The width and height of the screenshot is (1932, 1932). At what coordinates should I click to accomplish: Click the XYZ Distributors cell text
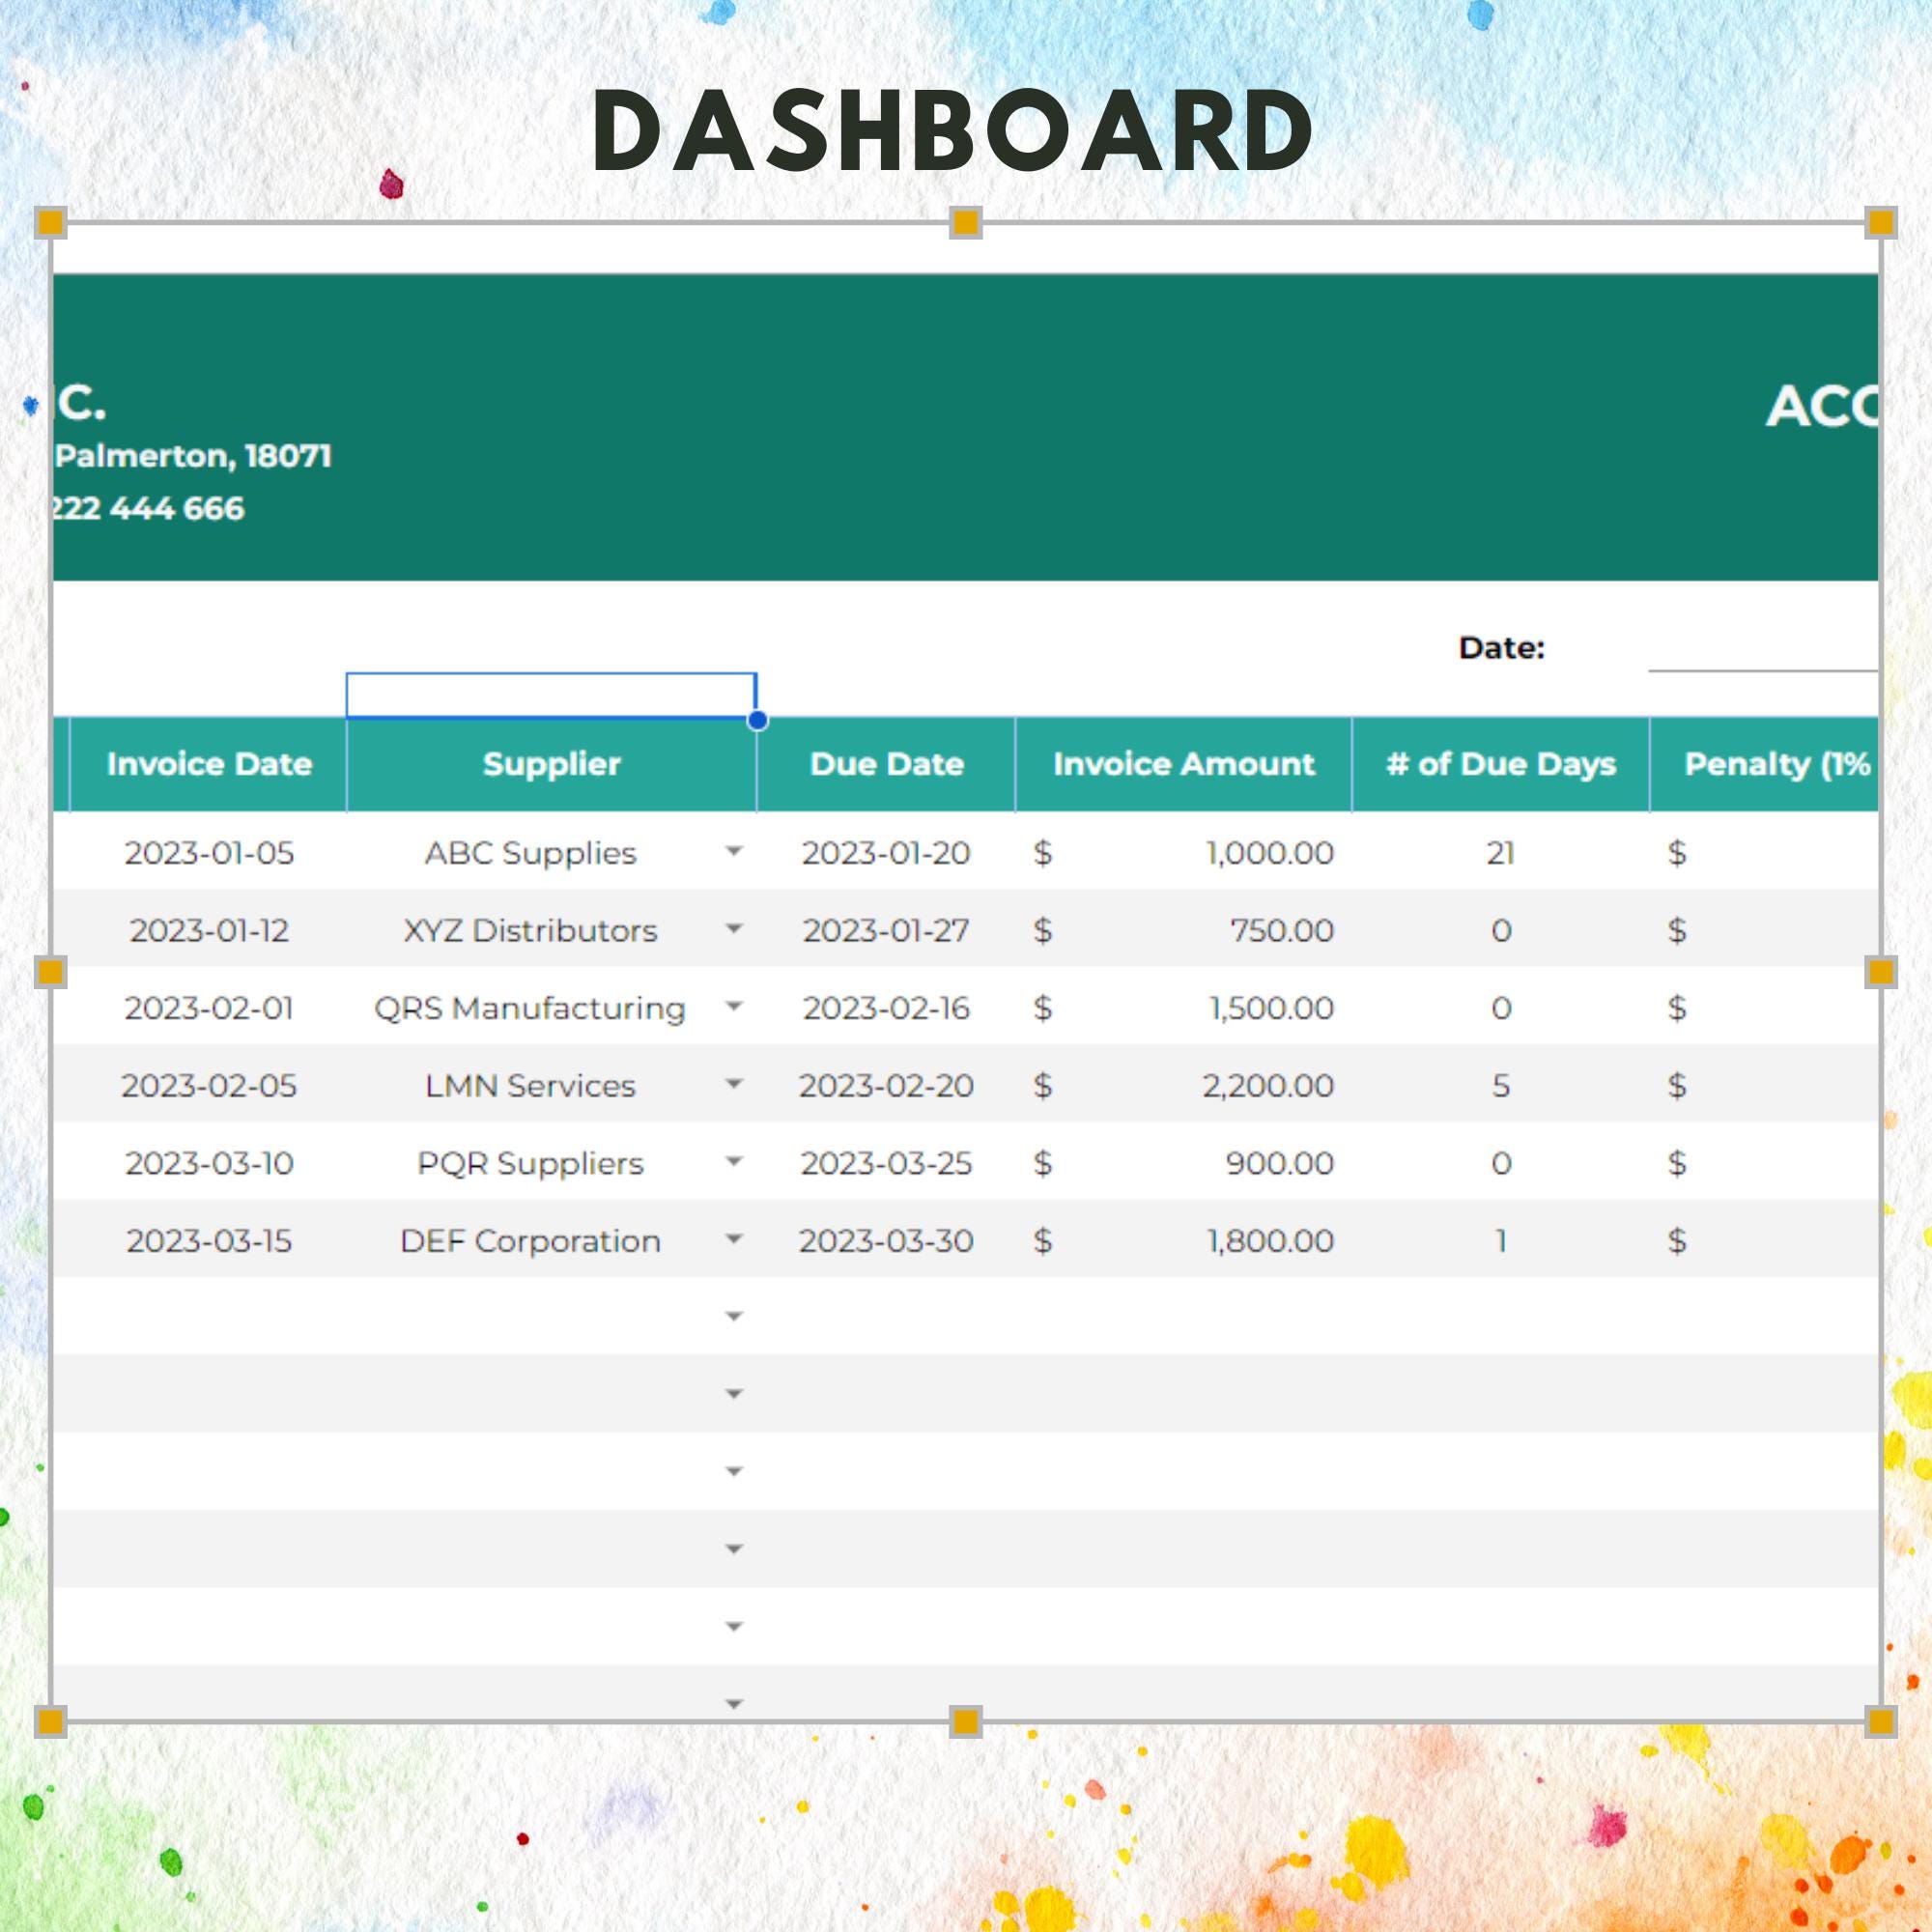tap(530, 931)
